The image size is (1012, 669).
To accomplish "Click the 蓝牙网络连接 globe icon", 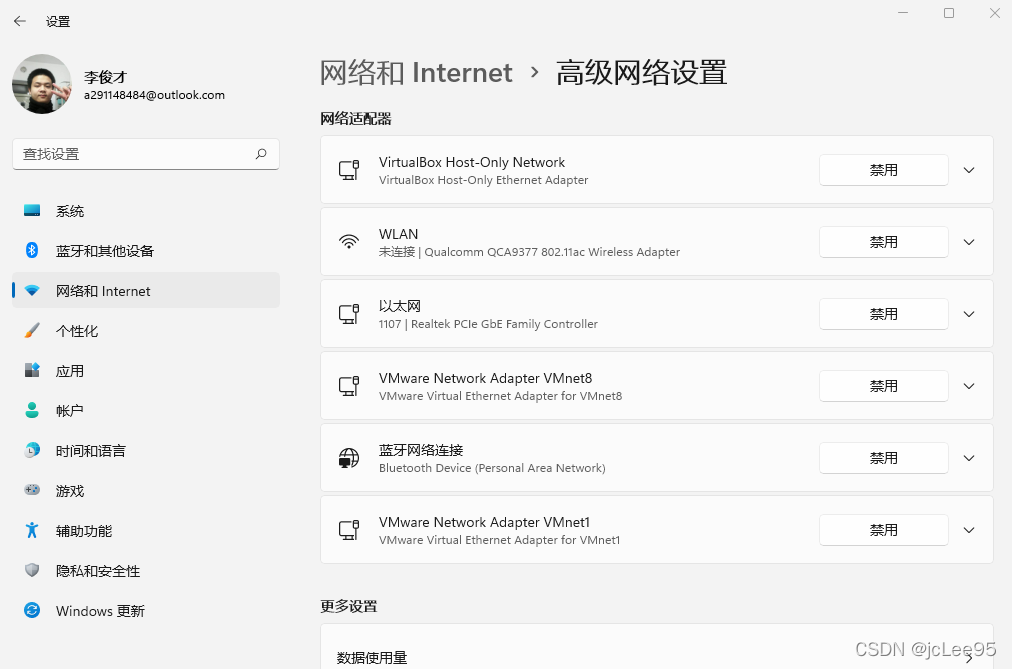I will coord(349,458).
